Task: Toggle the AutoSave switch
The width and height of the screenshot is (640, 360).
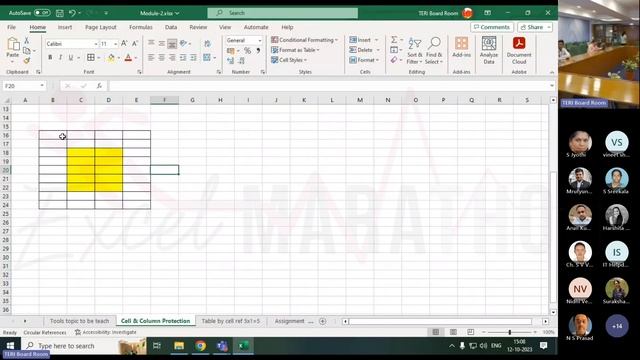Action: 42,13
